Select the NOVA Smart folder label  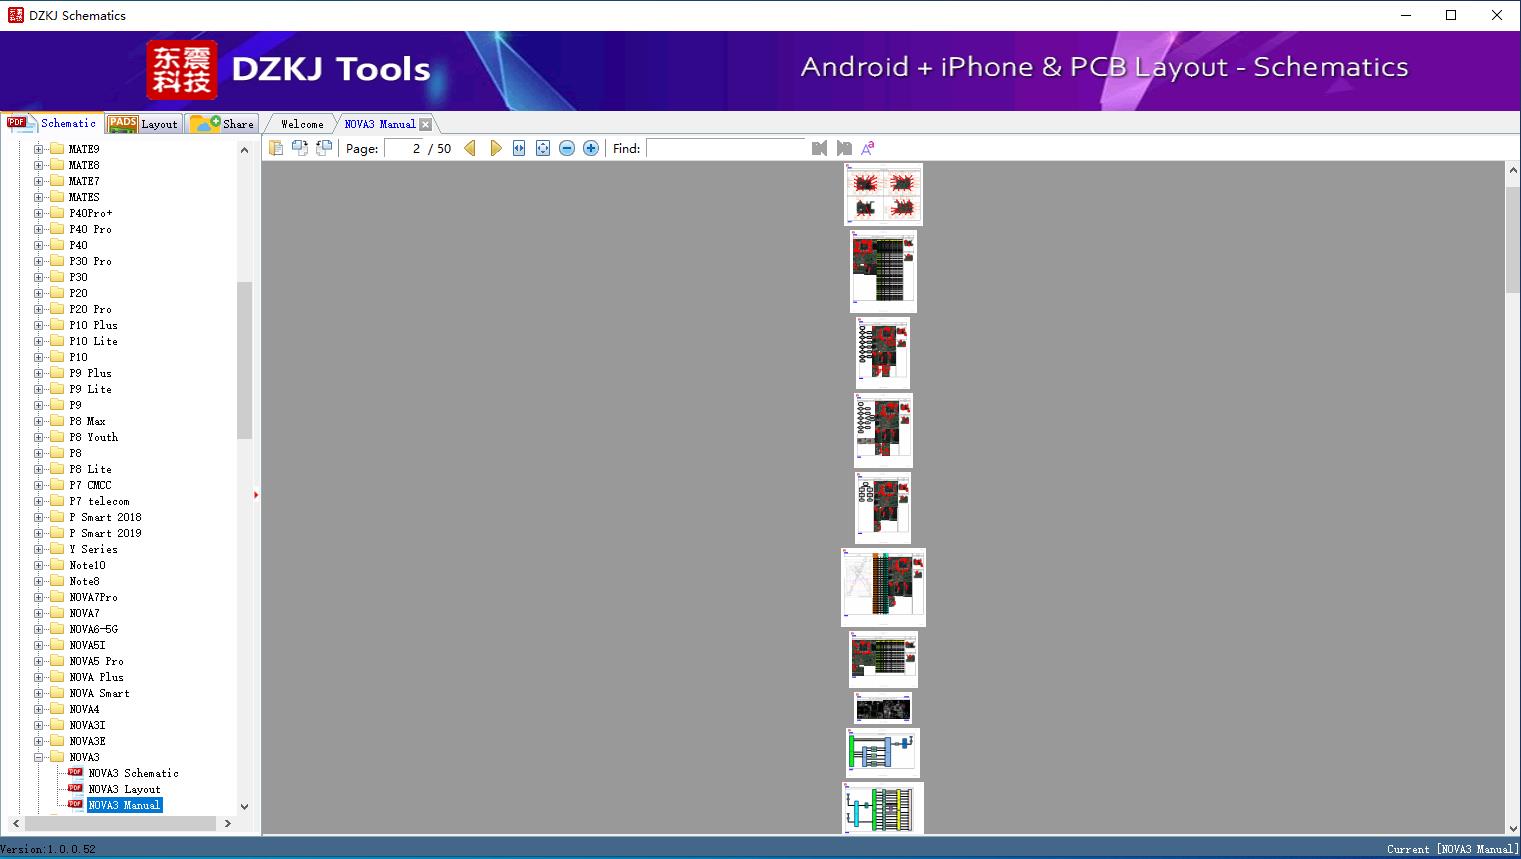point(99,693)
